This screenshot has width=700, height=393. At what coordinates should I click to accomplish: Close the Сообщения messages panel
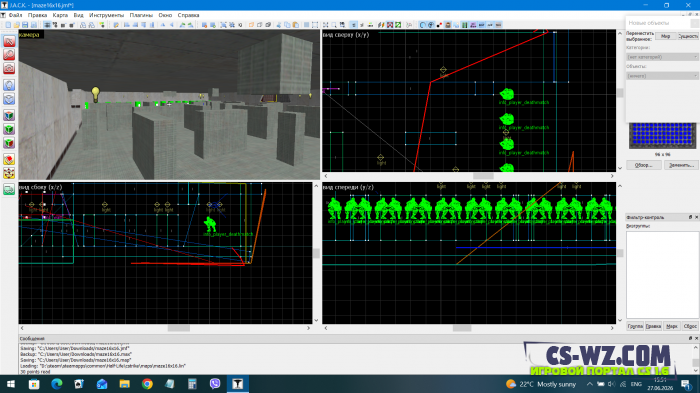696,339
